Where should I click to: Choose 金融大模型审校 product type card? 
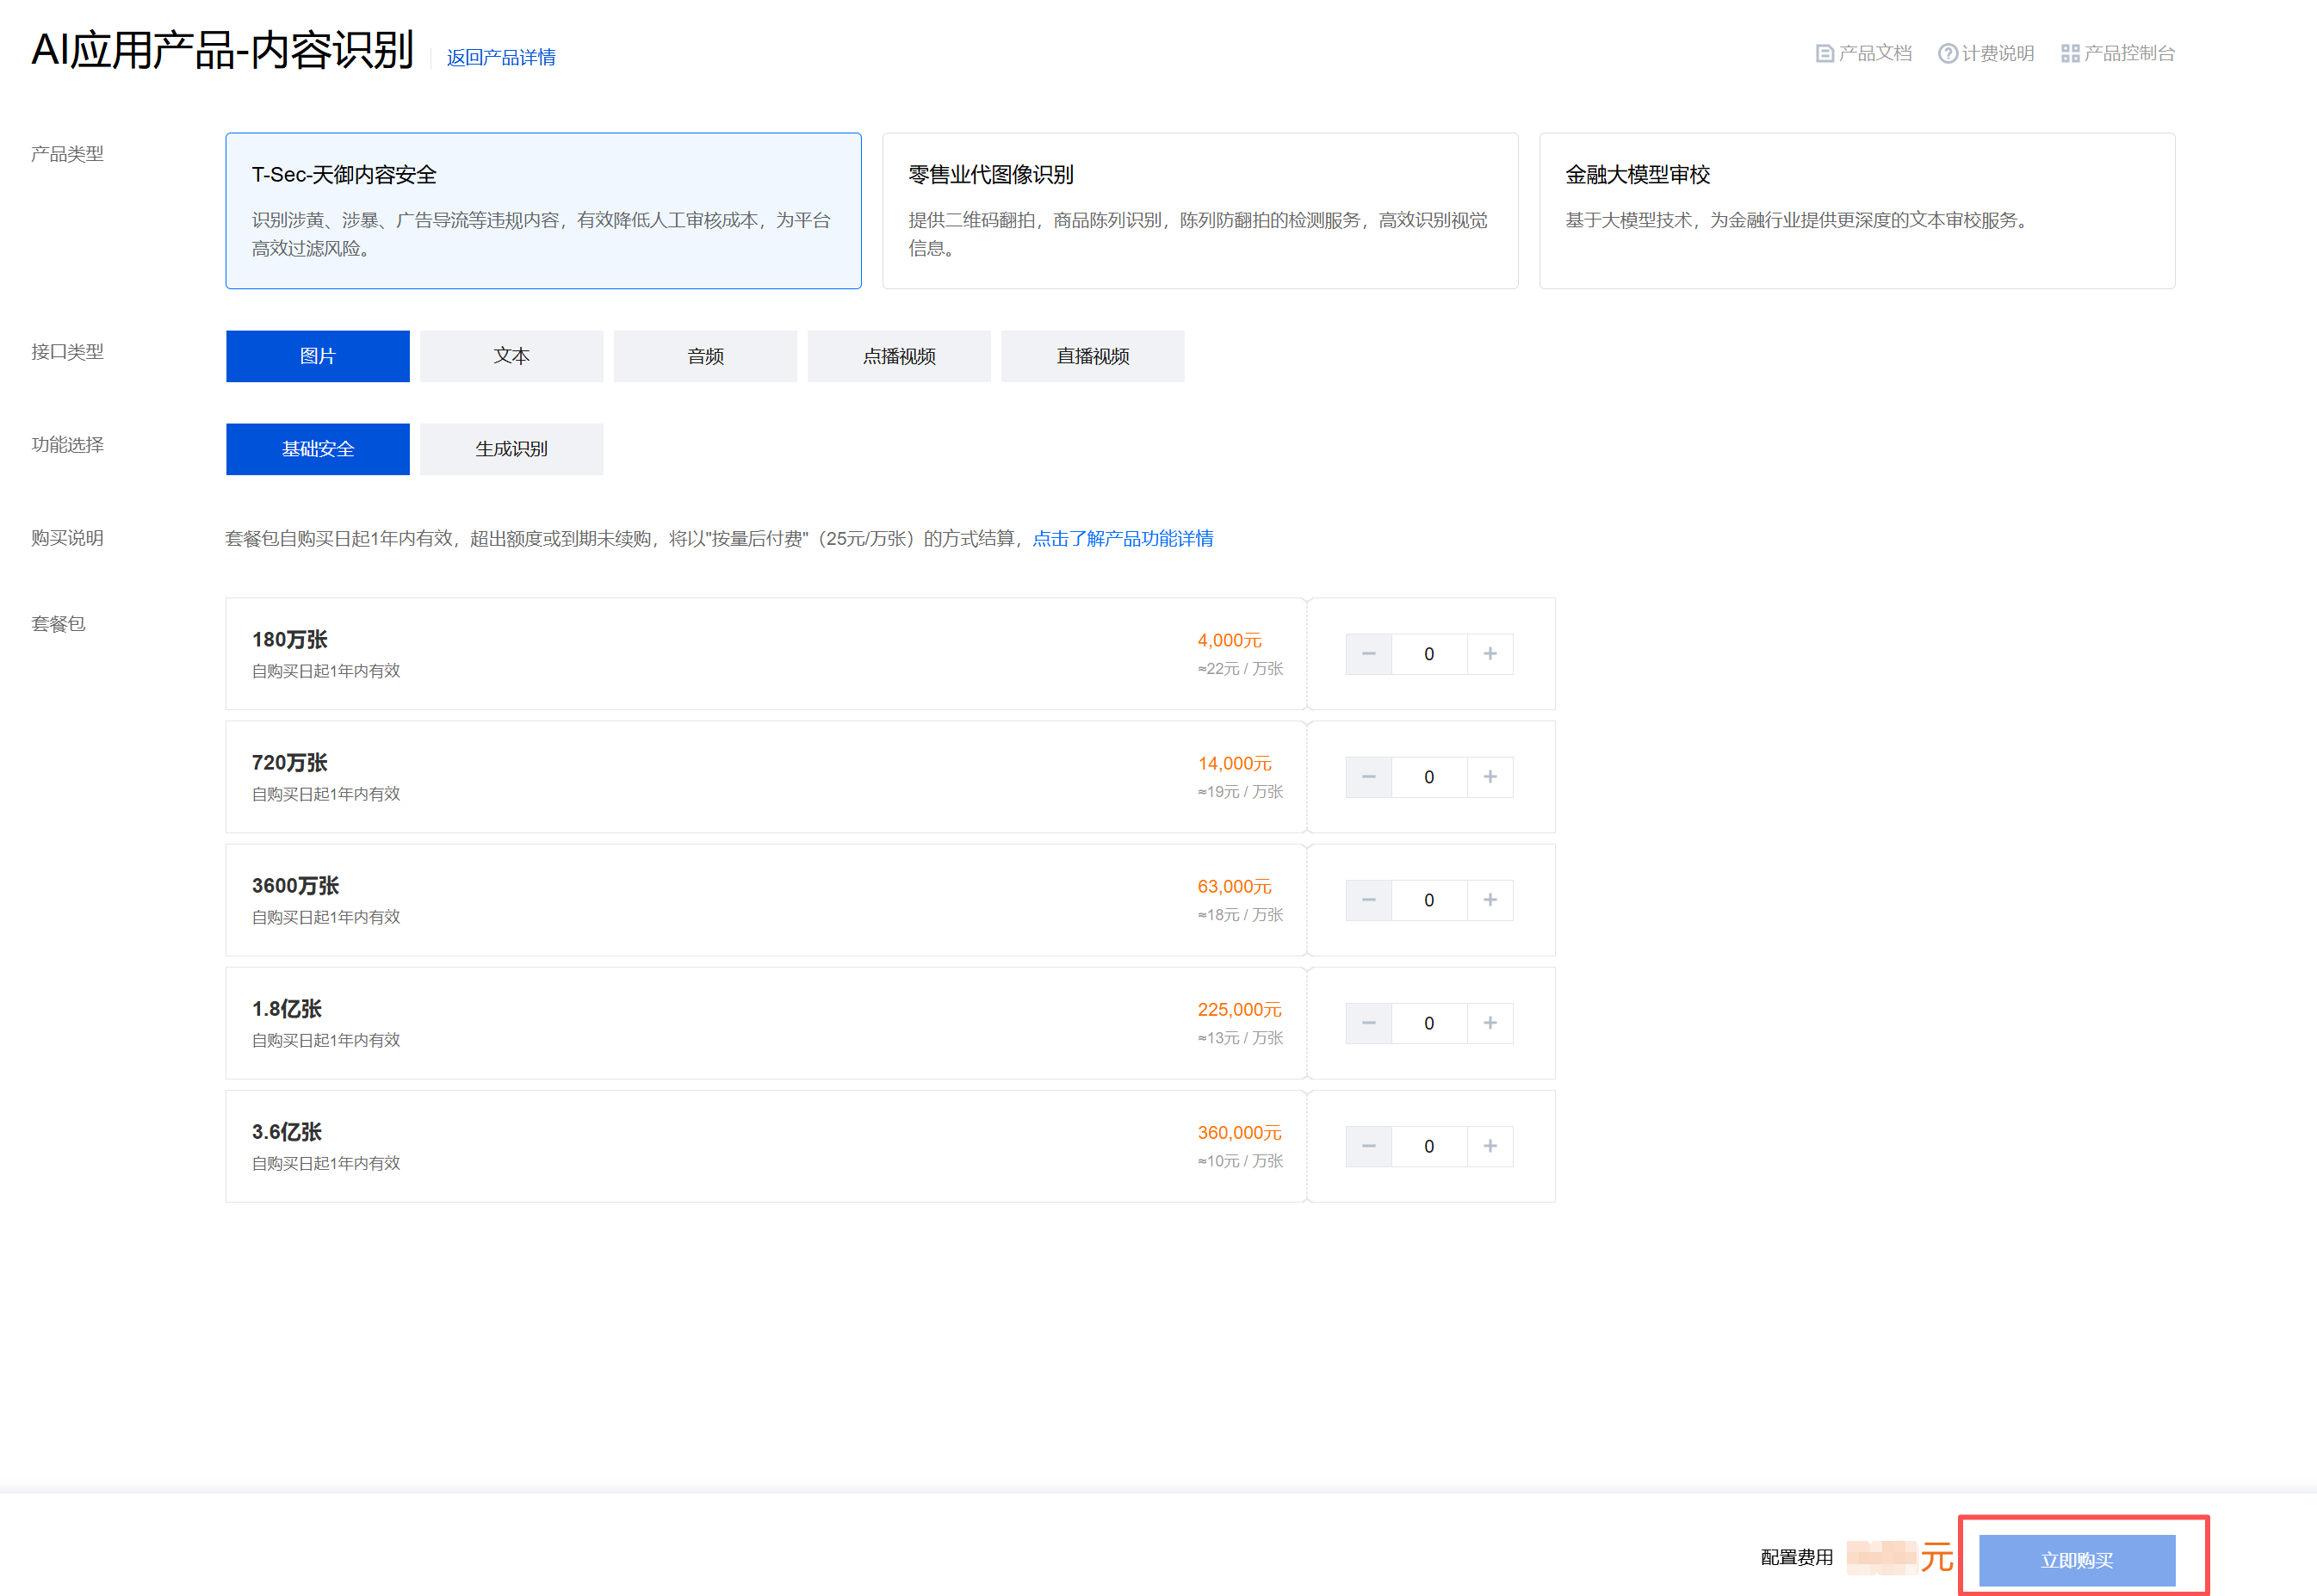[1856, 211]
